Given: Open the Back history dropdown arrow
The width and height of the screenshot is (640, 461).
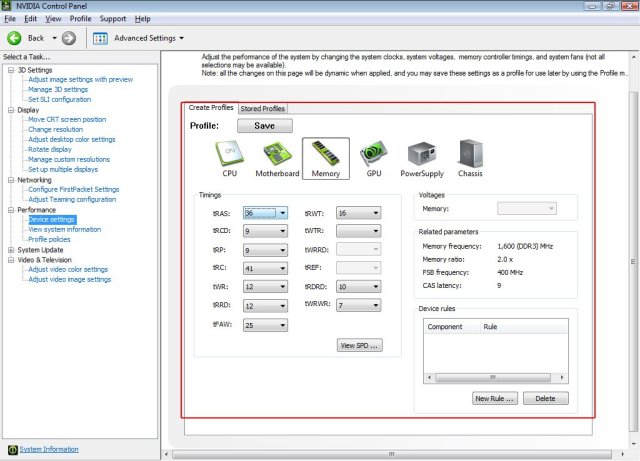Looking at the screenshot, I should (54, 38).
